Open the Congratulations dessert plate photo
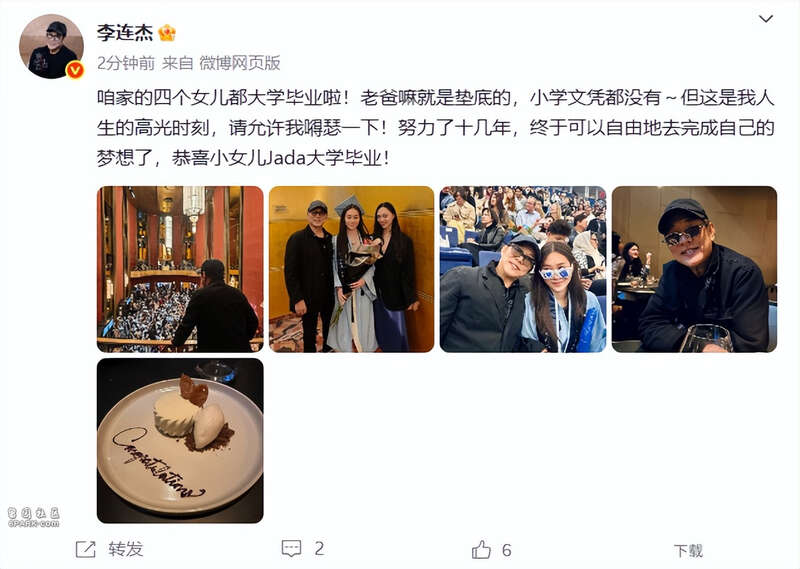This screenshot has width=800, height=569. click(180, 440)
